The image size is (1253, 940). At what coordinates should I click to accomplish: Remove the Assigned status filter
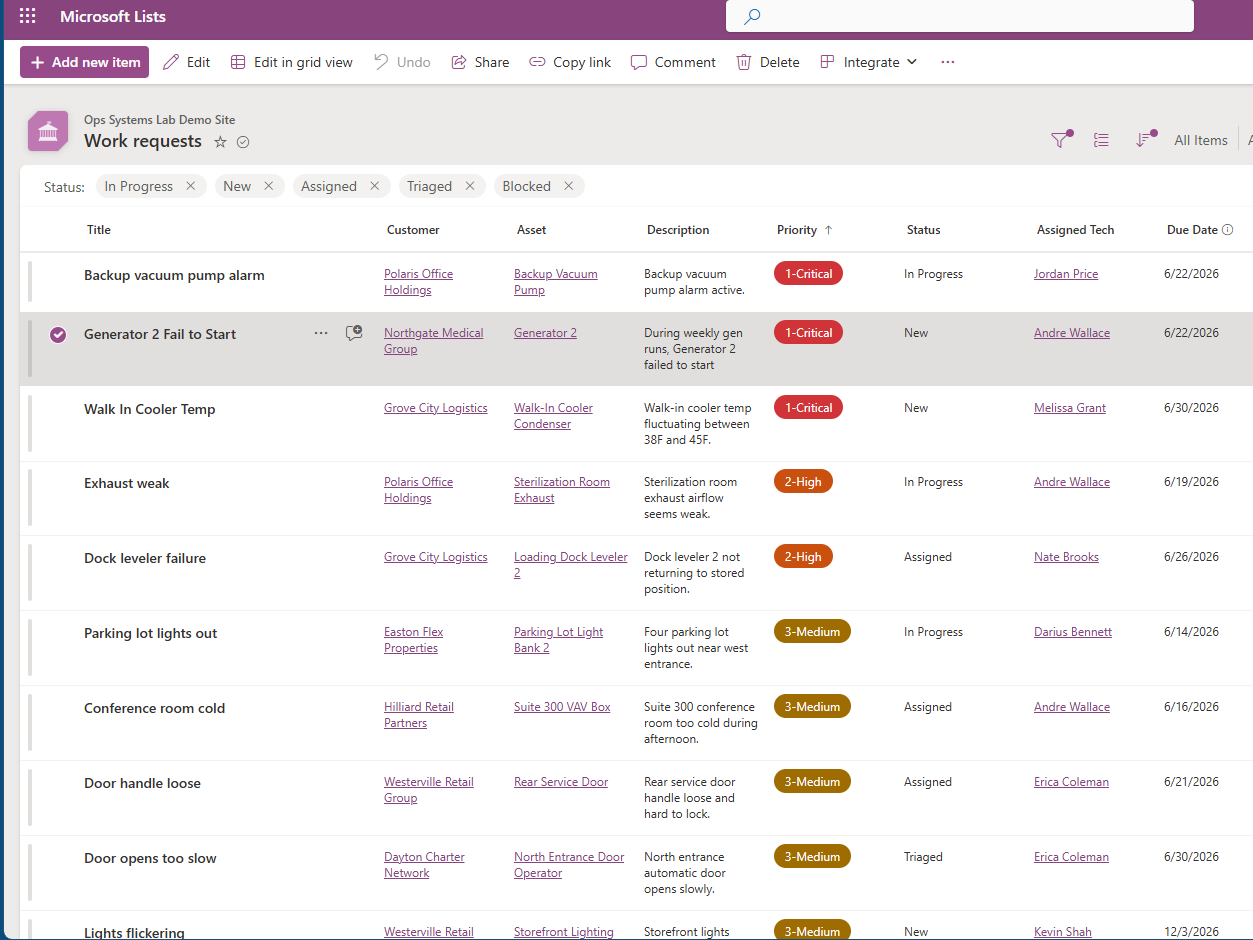(374, 187)
